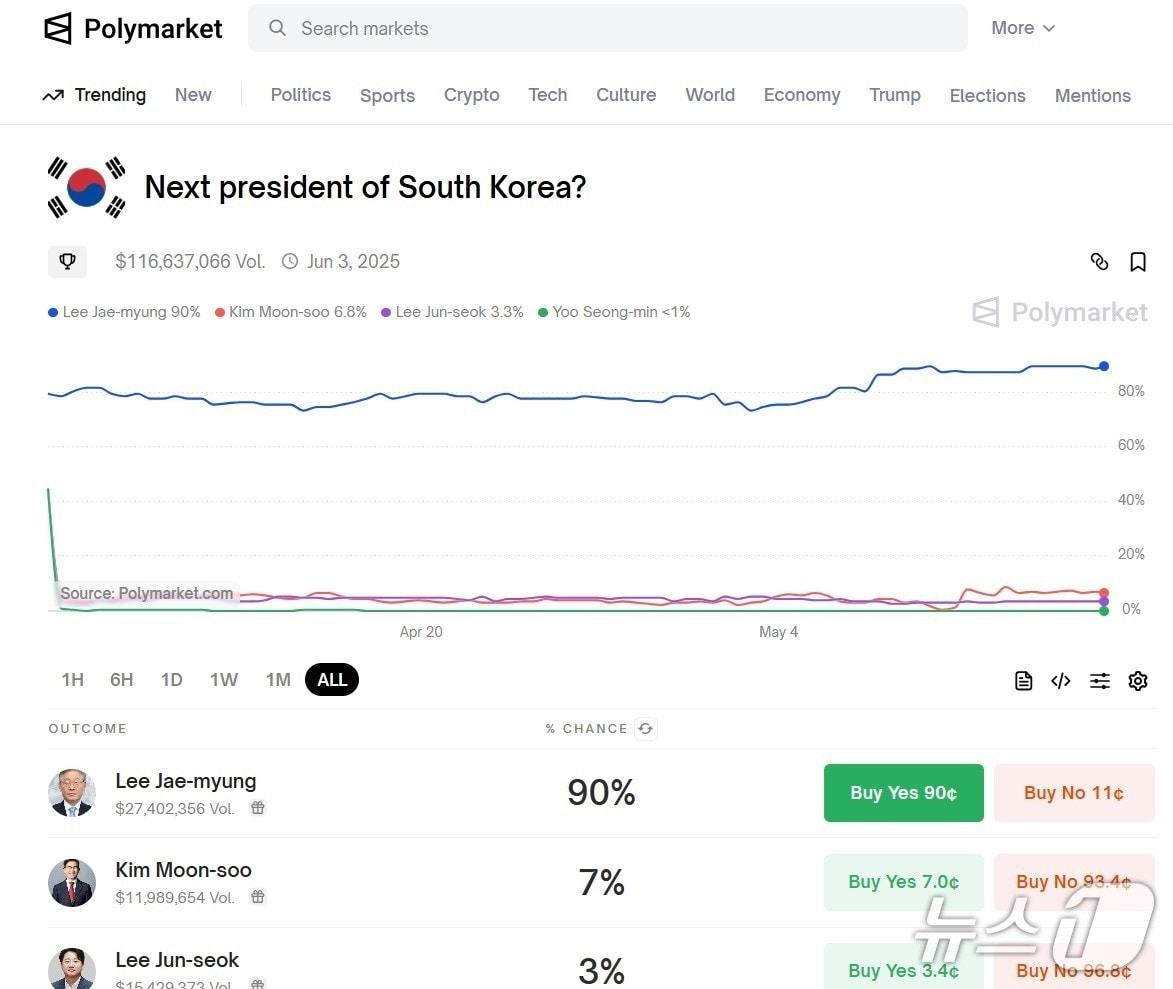The height and width of the screenshot is (989, 1173).
Task: Expand the More dropdown menu
Action: tap(1023, 28)
